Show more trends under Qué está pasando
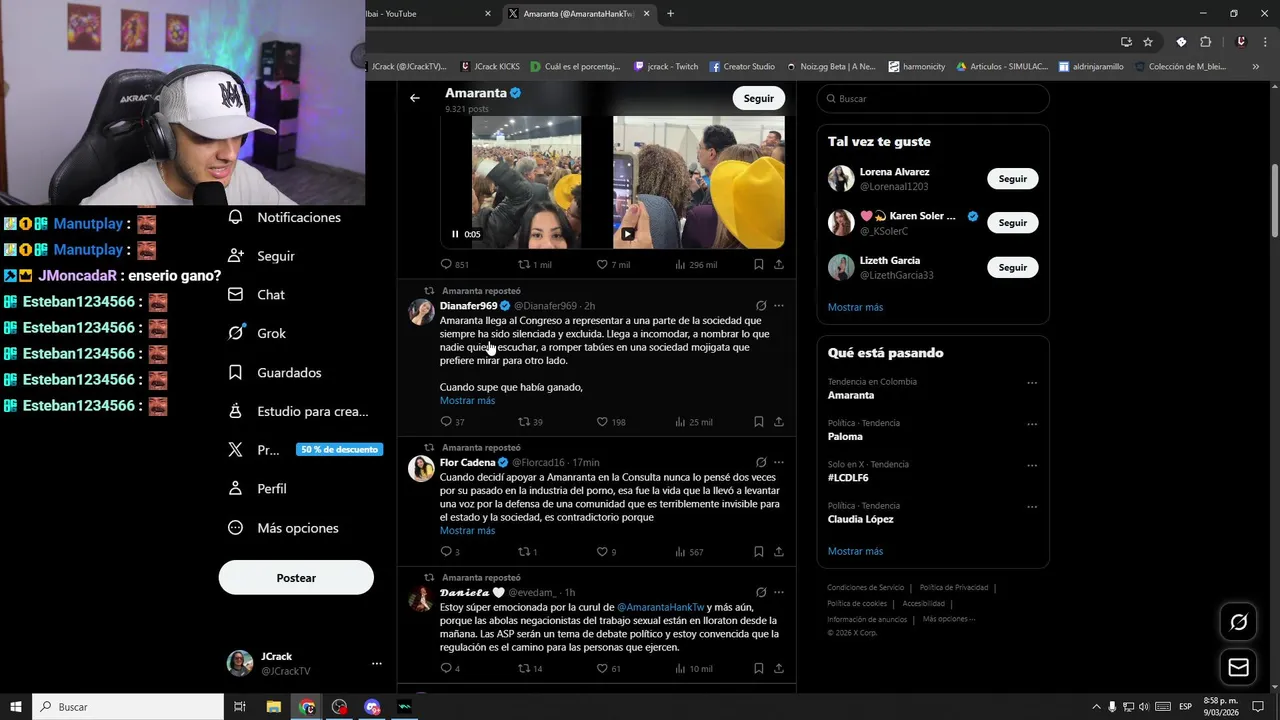The height and width of the screenshot is (720, 1280). [855, 551]
